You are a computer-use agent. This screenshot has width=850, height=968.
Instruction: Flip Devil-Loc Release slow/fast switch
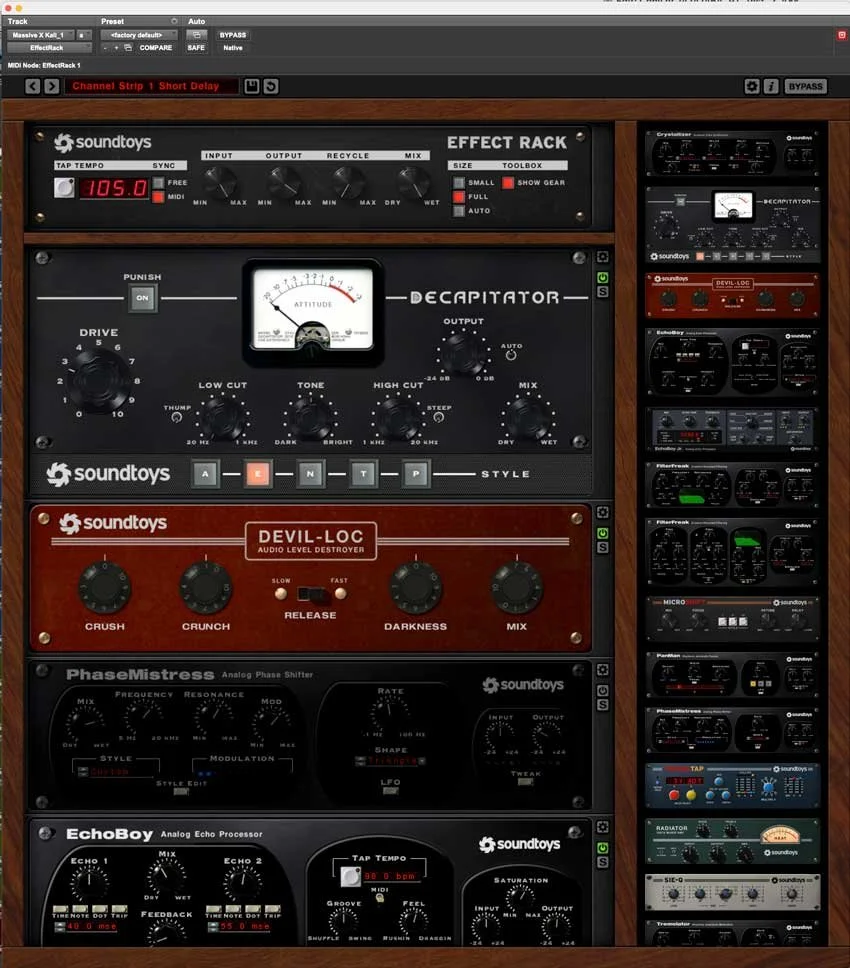(311, 594)
